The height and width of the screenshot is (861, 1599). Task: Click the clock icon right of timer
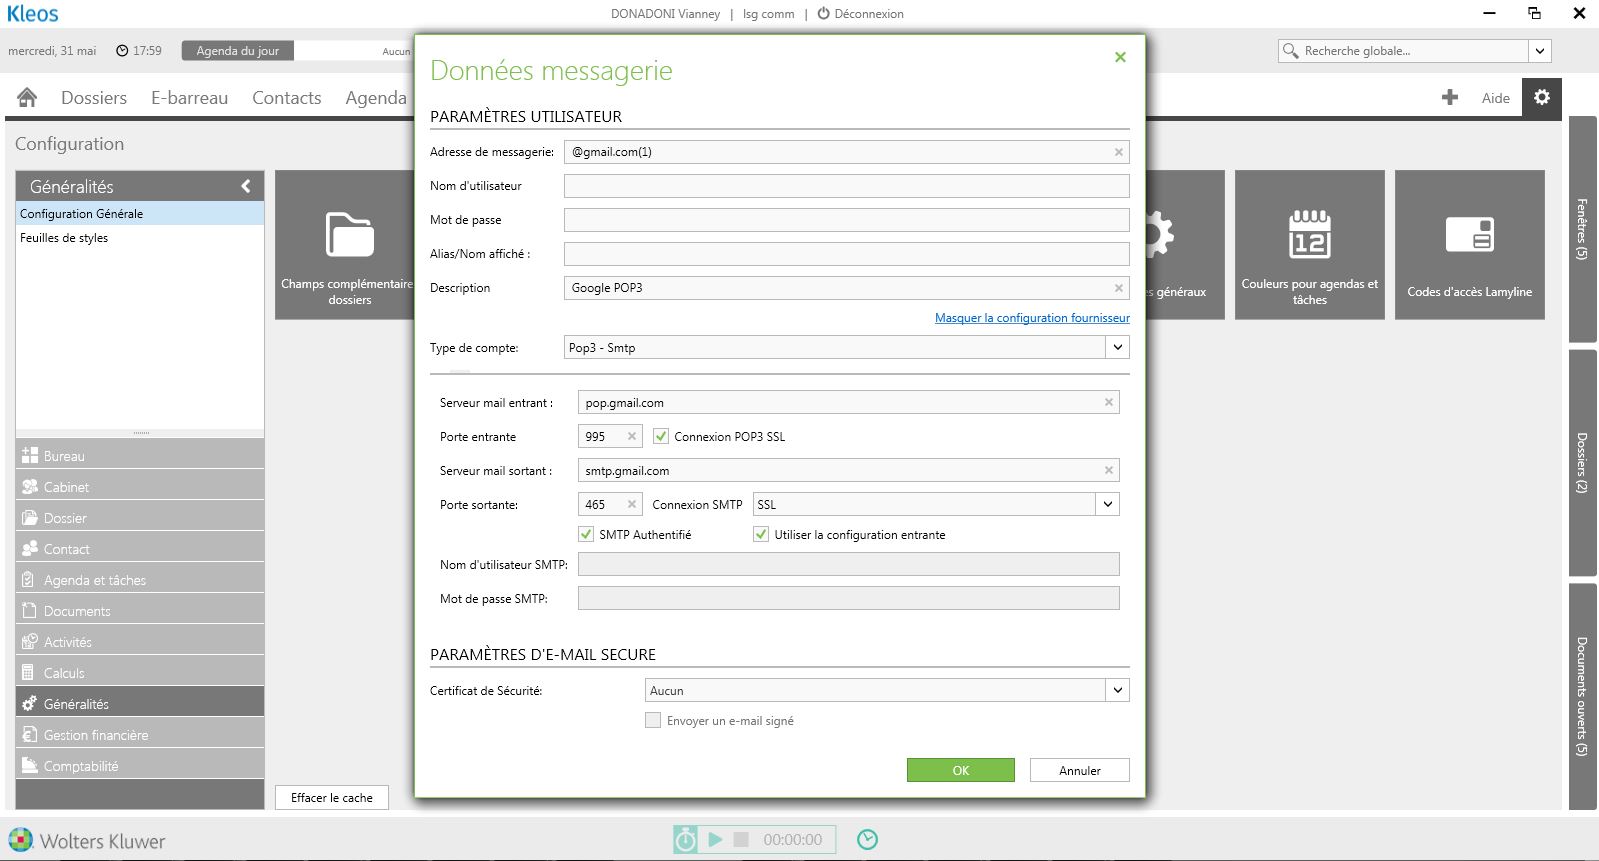click(x=867, y=839)
